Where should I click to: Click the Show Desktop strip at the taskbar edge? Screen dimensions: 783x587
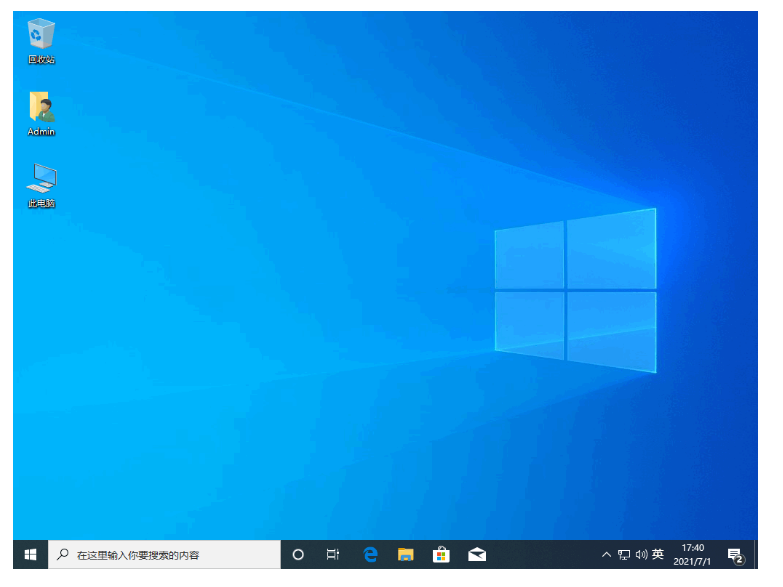pyautogui.click(x=756, y=554)
